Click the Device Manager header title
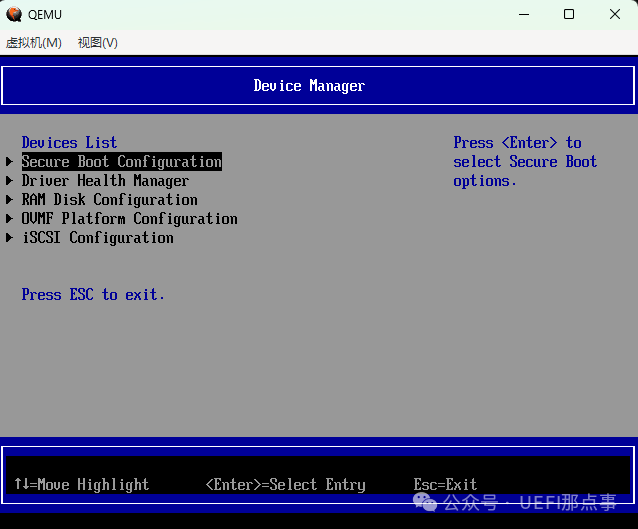The width and height of the screenshot is (638, 529). [309, 86]
